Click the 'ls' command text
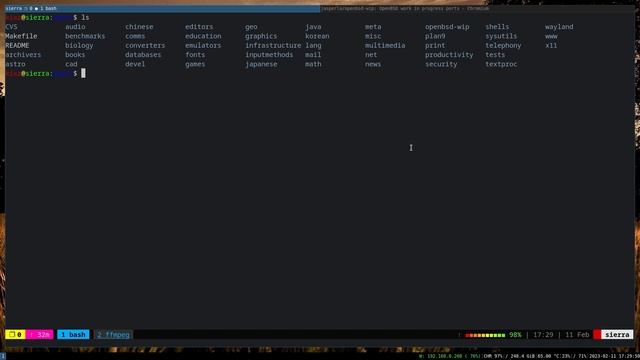This screenshot has height=360, width=640. (x=85, y=18)
